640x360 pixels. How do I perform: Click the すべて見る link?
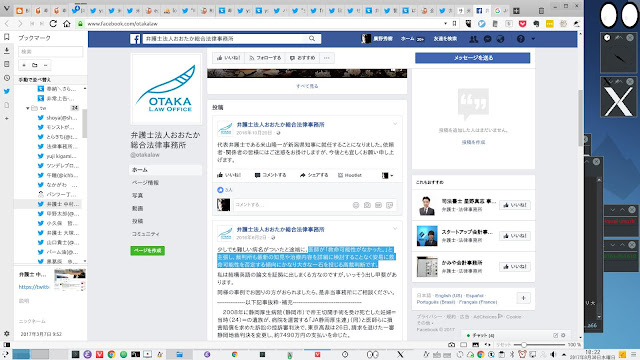tap(307, 86)
